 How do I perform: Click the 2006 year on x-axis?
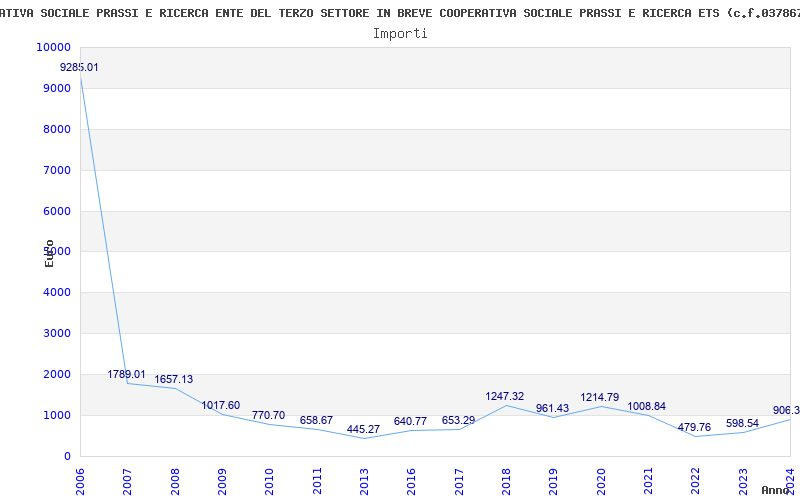(x=81, y=479)
